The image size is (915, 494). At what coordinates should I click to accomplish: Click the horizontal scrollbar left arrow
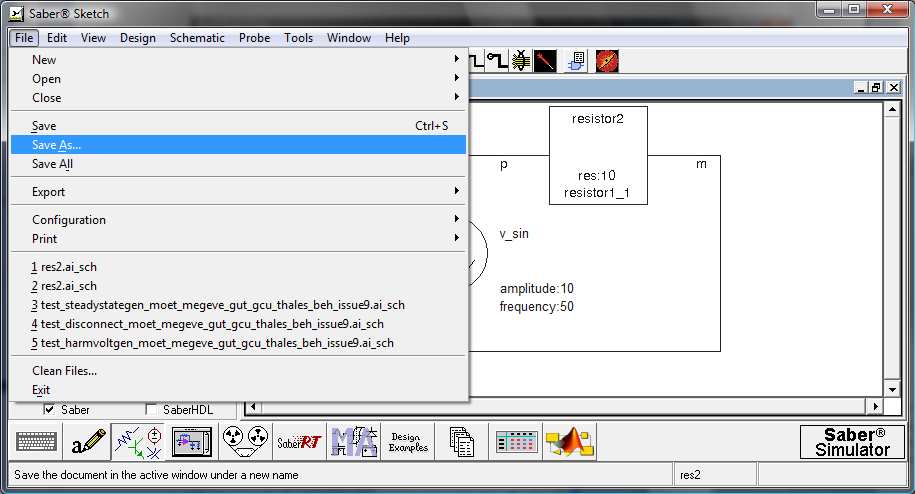click(253, 406)
